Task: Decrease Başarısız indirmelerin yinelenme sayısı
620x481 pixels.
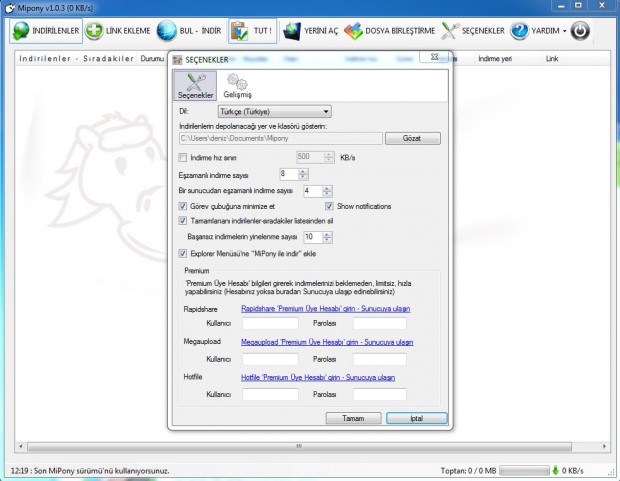Action: pos(327,240)
